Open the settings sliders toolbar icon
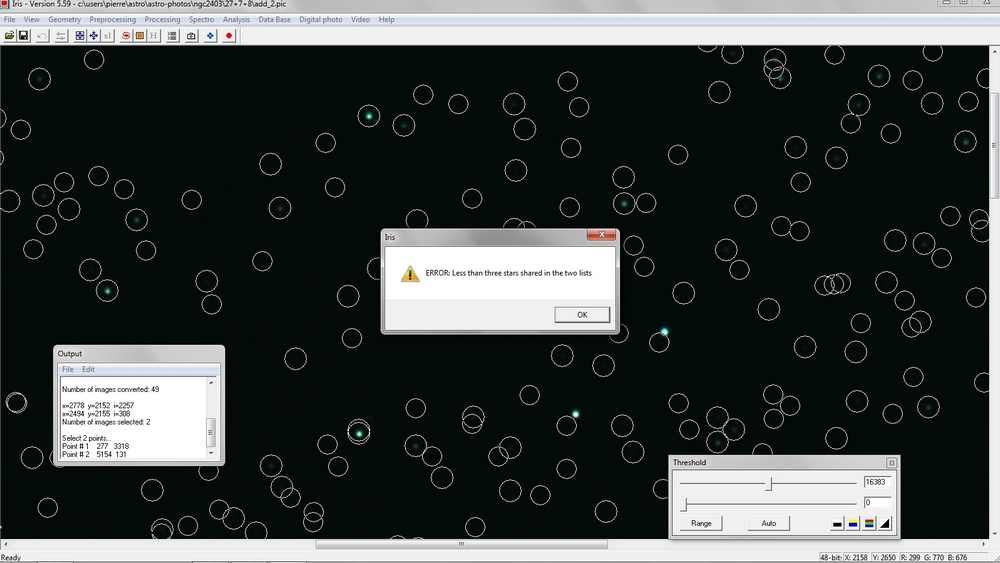Screen dimensions: 1000x563 pos(61,36)
